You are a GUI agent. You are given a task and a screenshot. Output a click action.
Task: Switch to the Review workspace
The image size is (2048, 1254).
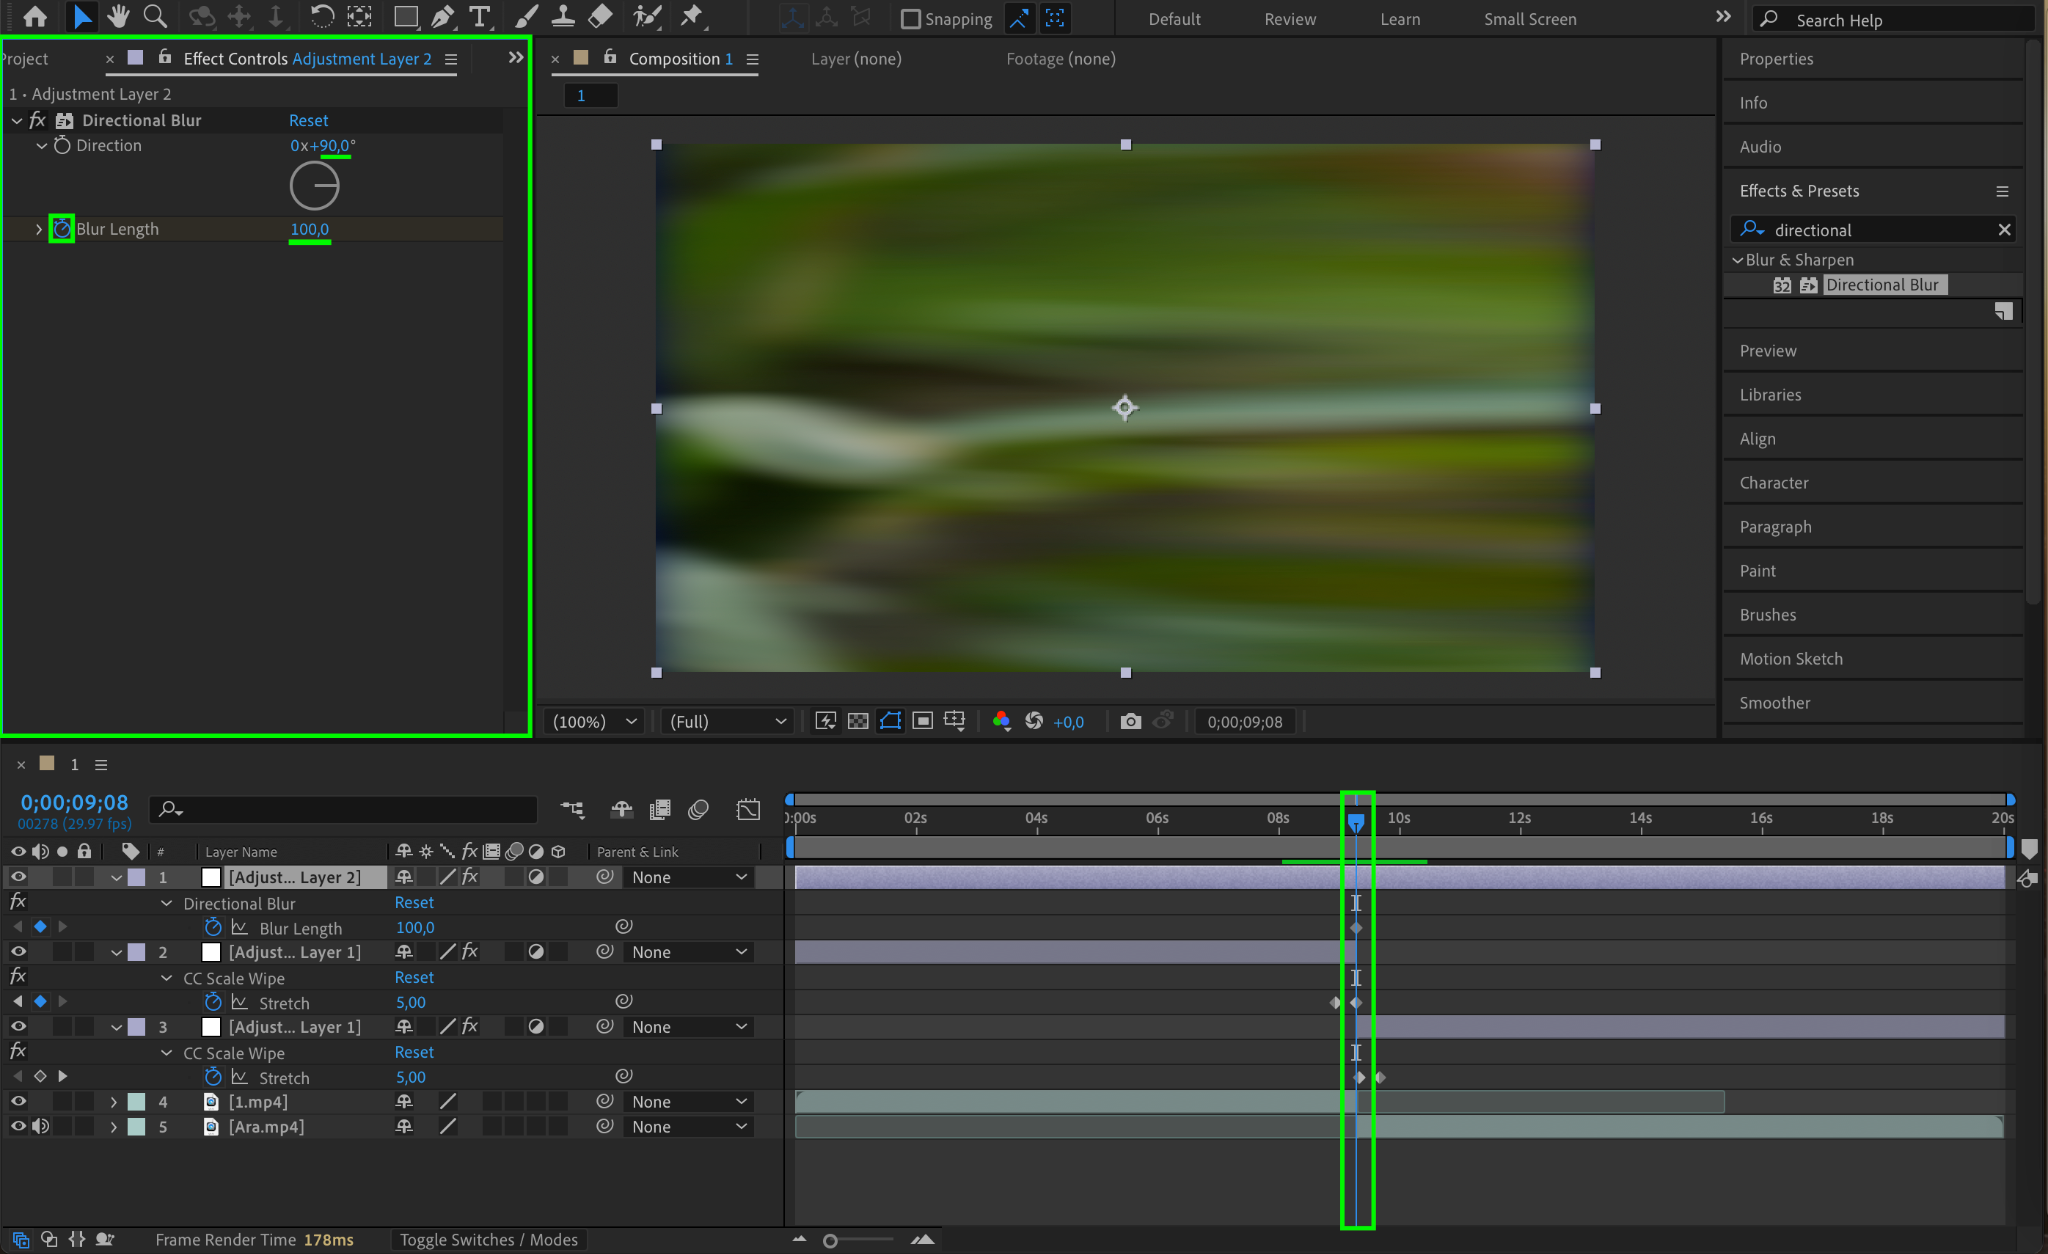pyautogui.click(x=1289, y=19)
